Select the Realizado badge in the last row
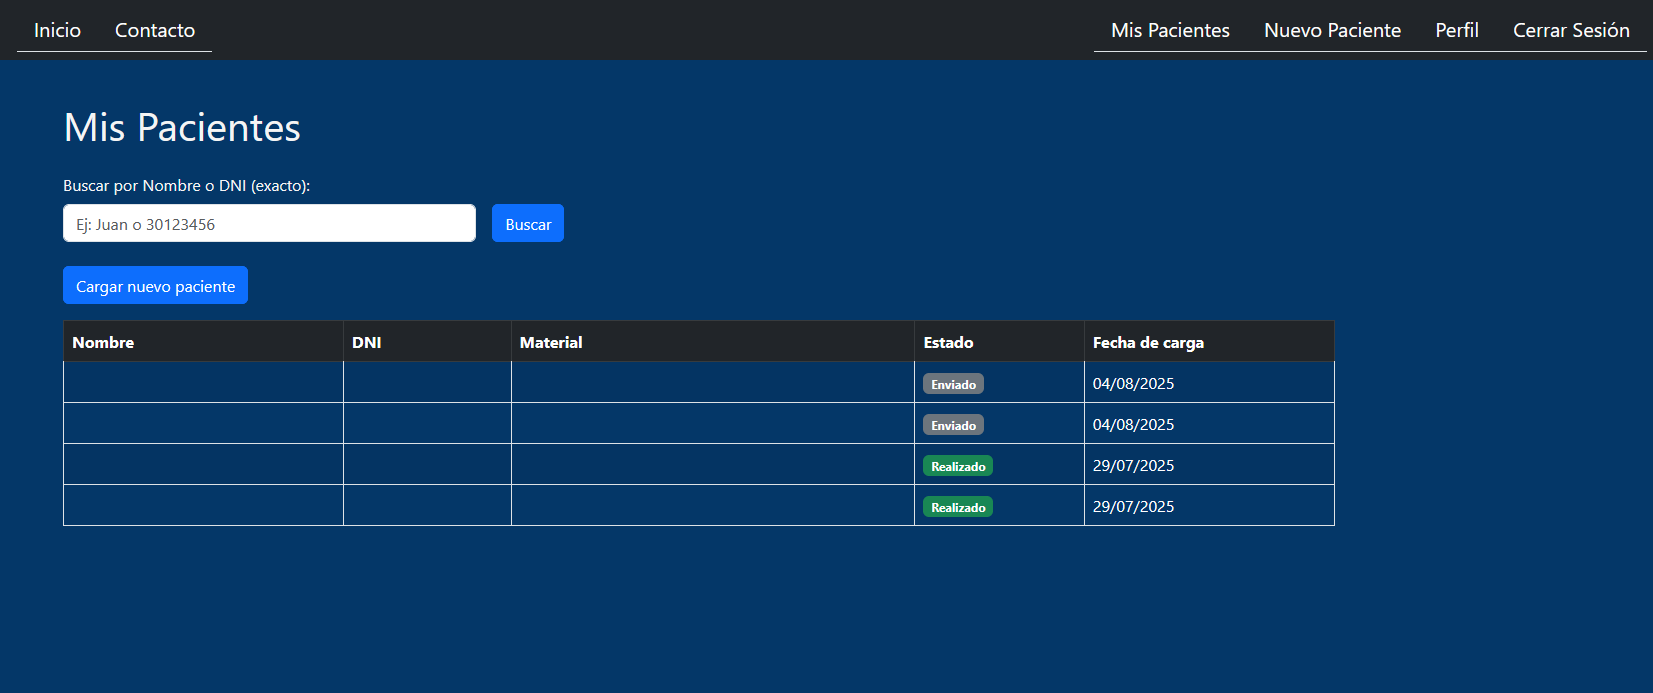Image resolution: width=1653 pixels, height=693 pixels. pyautogui.click(x=958, y=507)
